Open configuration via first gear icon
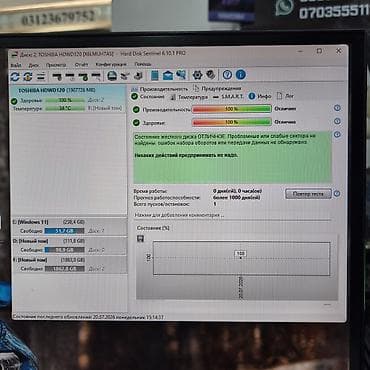 point(197,75)
